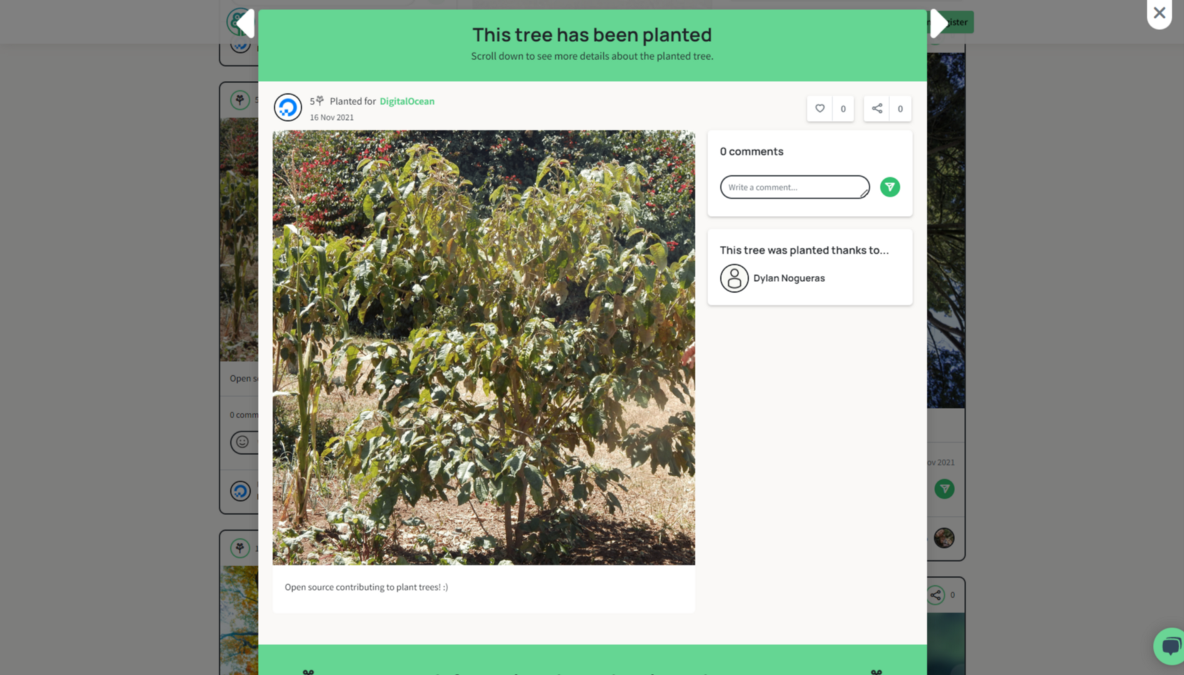
Task: Like this tree with heart icon
Action: [820, 109]
